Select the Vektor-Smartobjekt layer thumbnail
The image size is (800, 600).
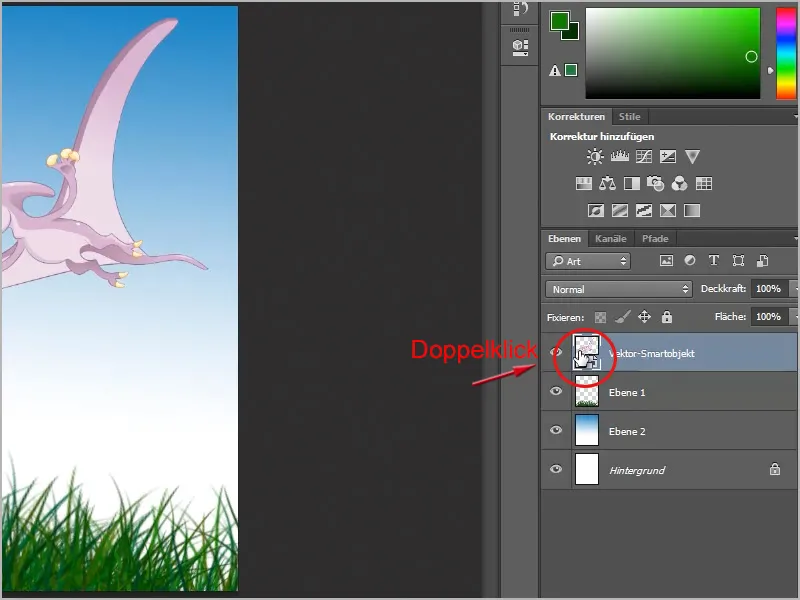pyautogui.click(x=587, y=353)
